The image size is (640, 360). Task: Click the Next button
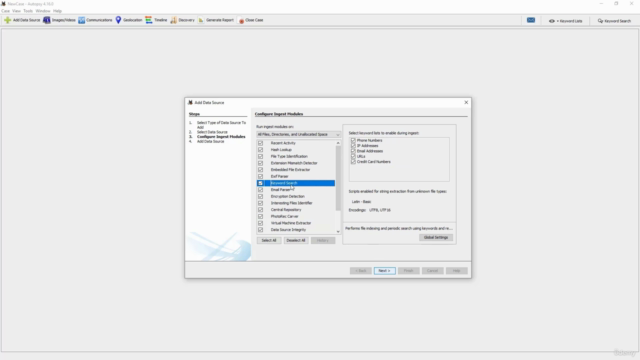[384, 271]
